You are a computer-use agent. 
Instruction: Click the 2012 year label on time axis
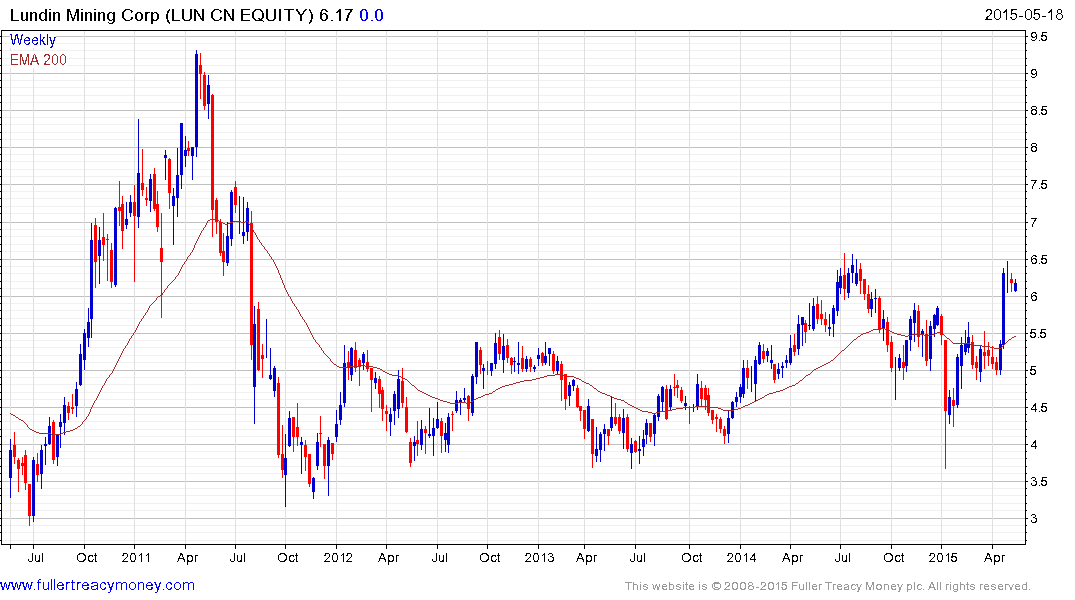pyautogui.click(x=338, y=557)
